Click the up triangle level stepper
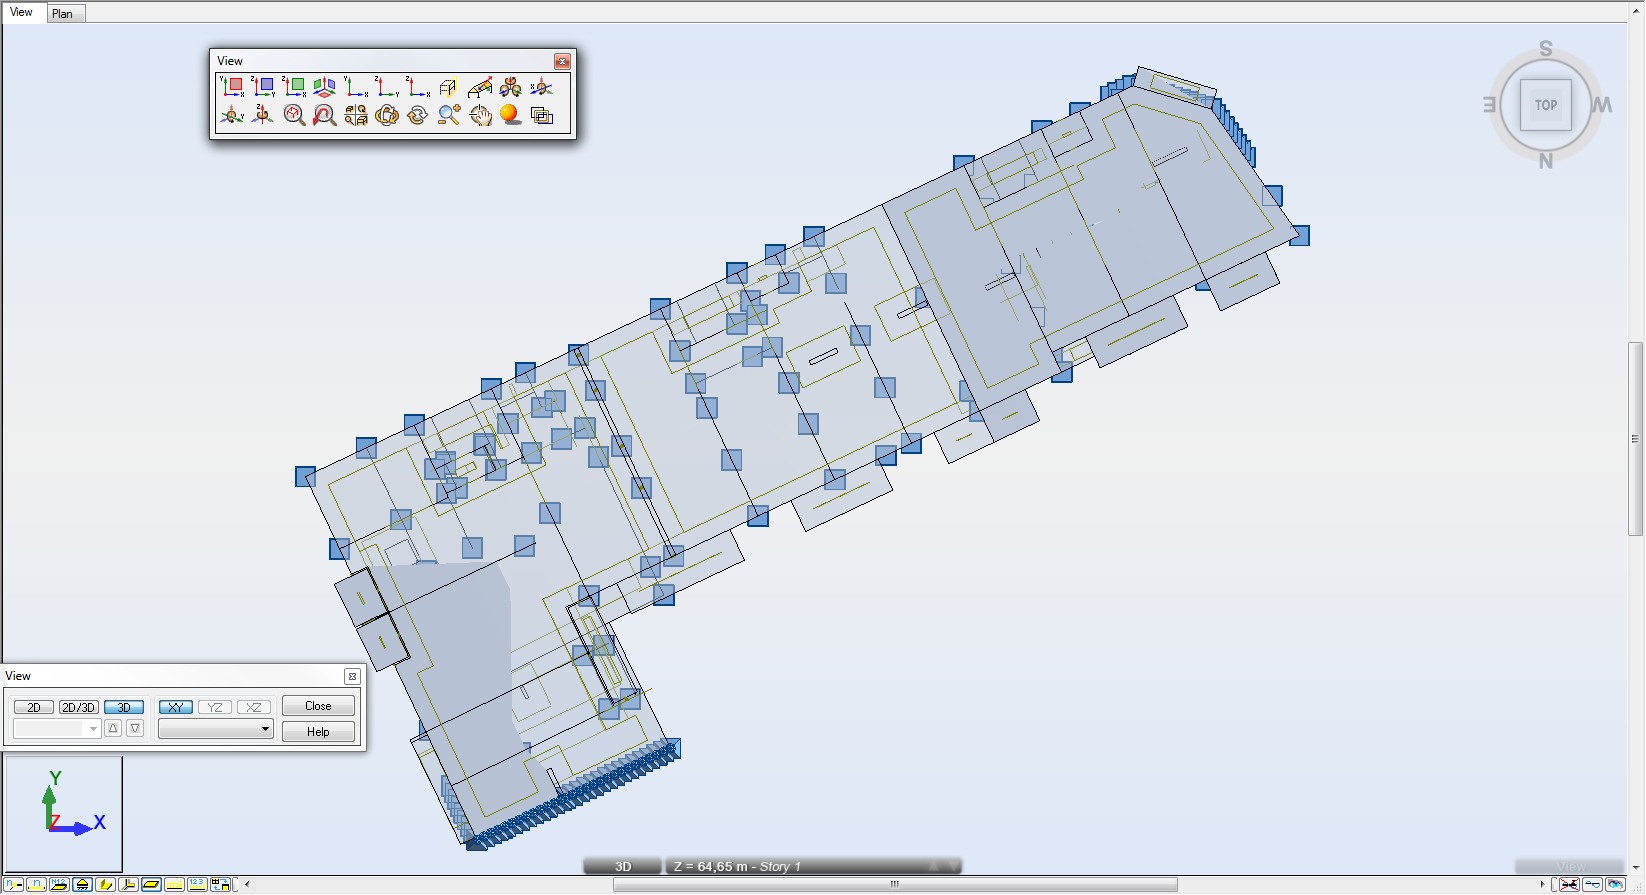Image resolution: width=1646 pixels, height=895 pixels. [113, 728]
